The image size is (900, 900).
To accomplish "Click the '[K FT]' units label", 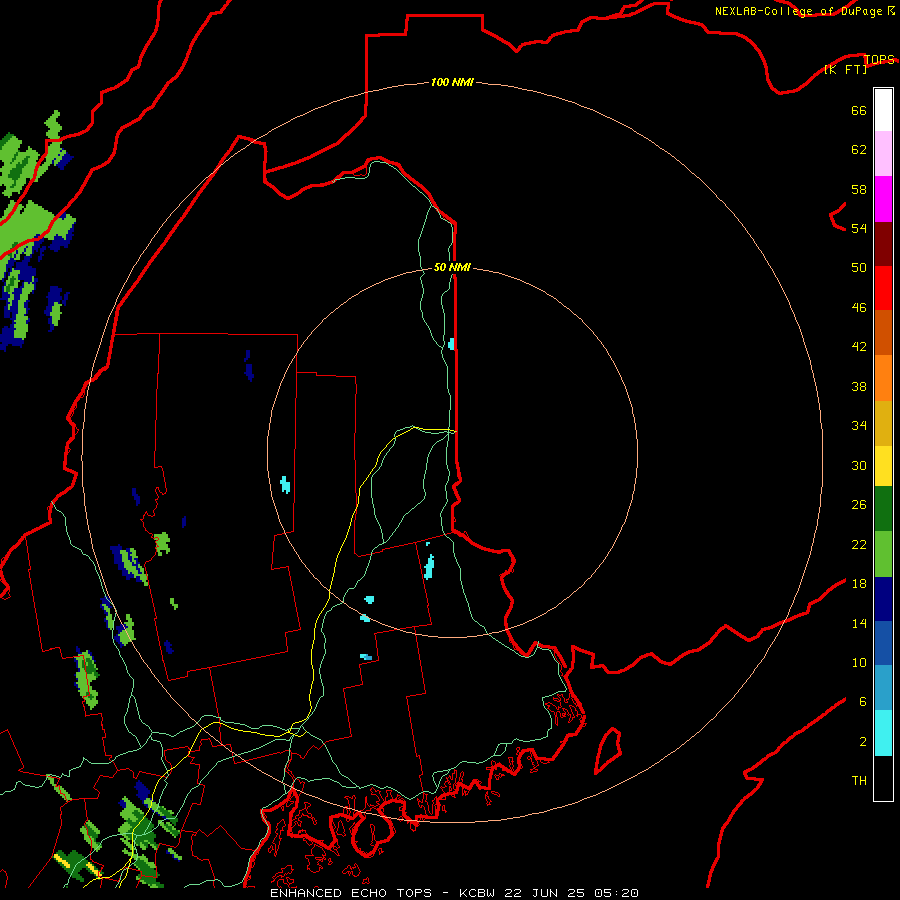I will pos(846,69).
